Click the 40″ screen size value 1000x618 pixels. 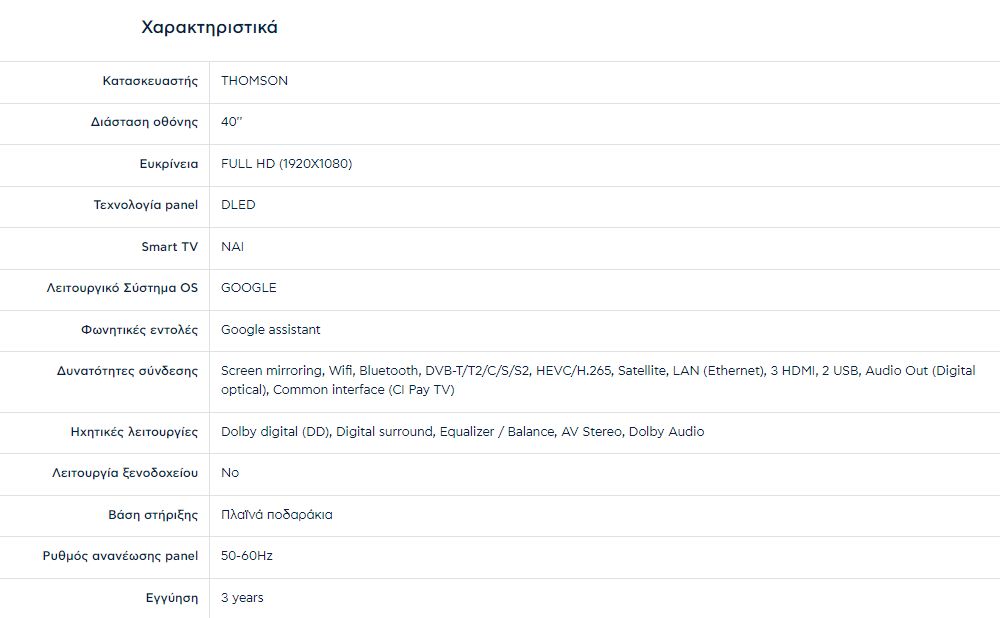tap(232, 122)
